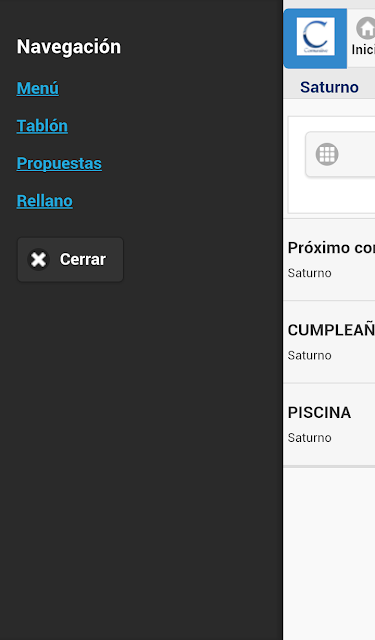375x640 pixels.
Task: Click Saturno subtitle under Próximo entry
Action: tap(309, 273)
